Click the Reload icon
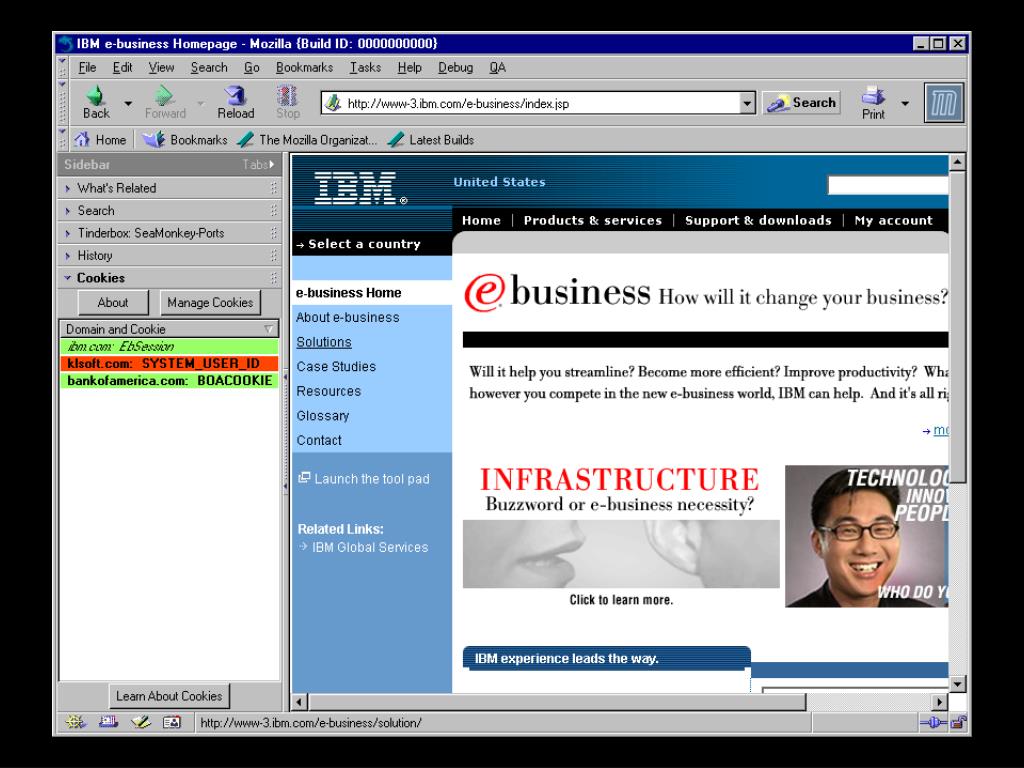The image size is (1024, 768). [235, 95]
